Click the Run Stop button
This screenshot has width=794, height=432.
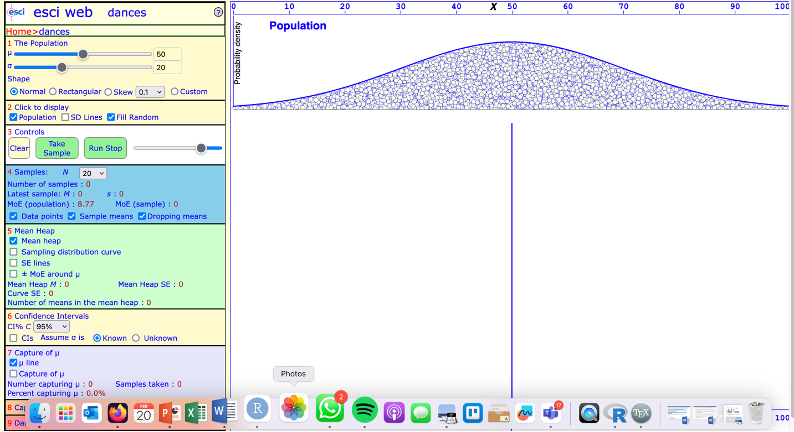[x=105, y=148]
